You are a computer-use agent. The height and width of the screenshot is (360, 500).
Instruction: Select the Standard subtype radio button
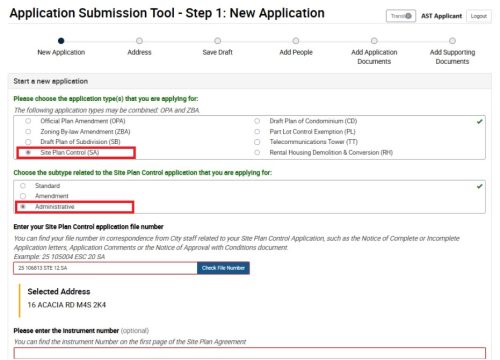point(23,186)
